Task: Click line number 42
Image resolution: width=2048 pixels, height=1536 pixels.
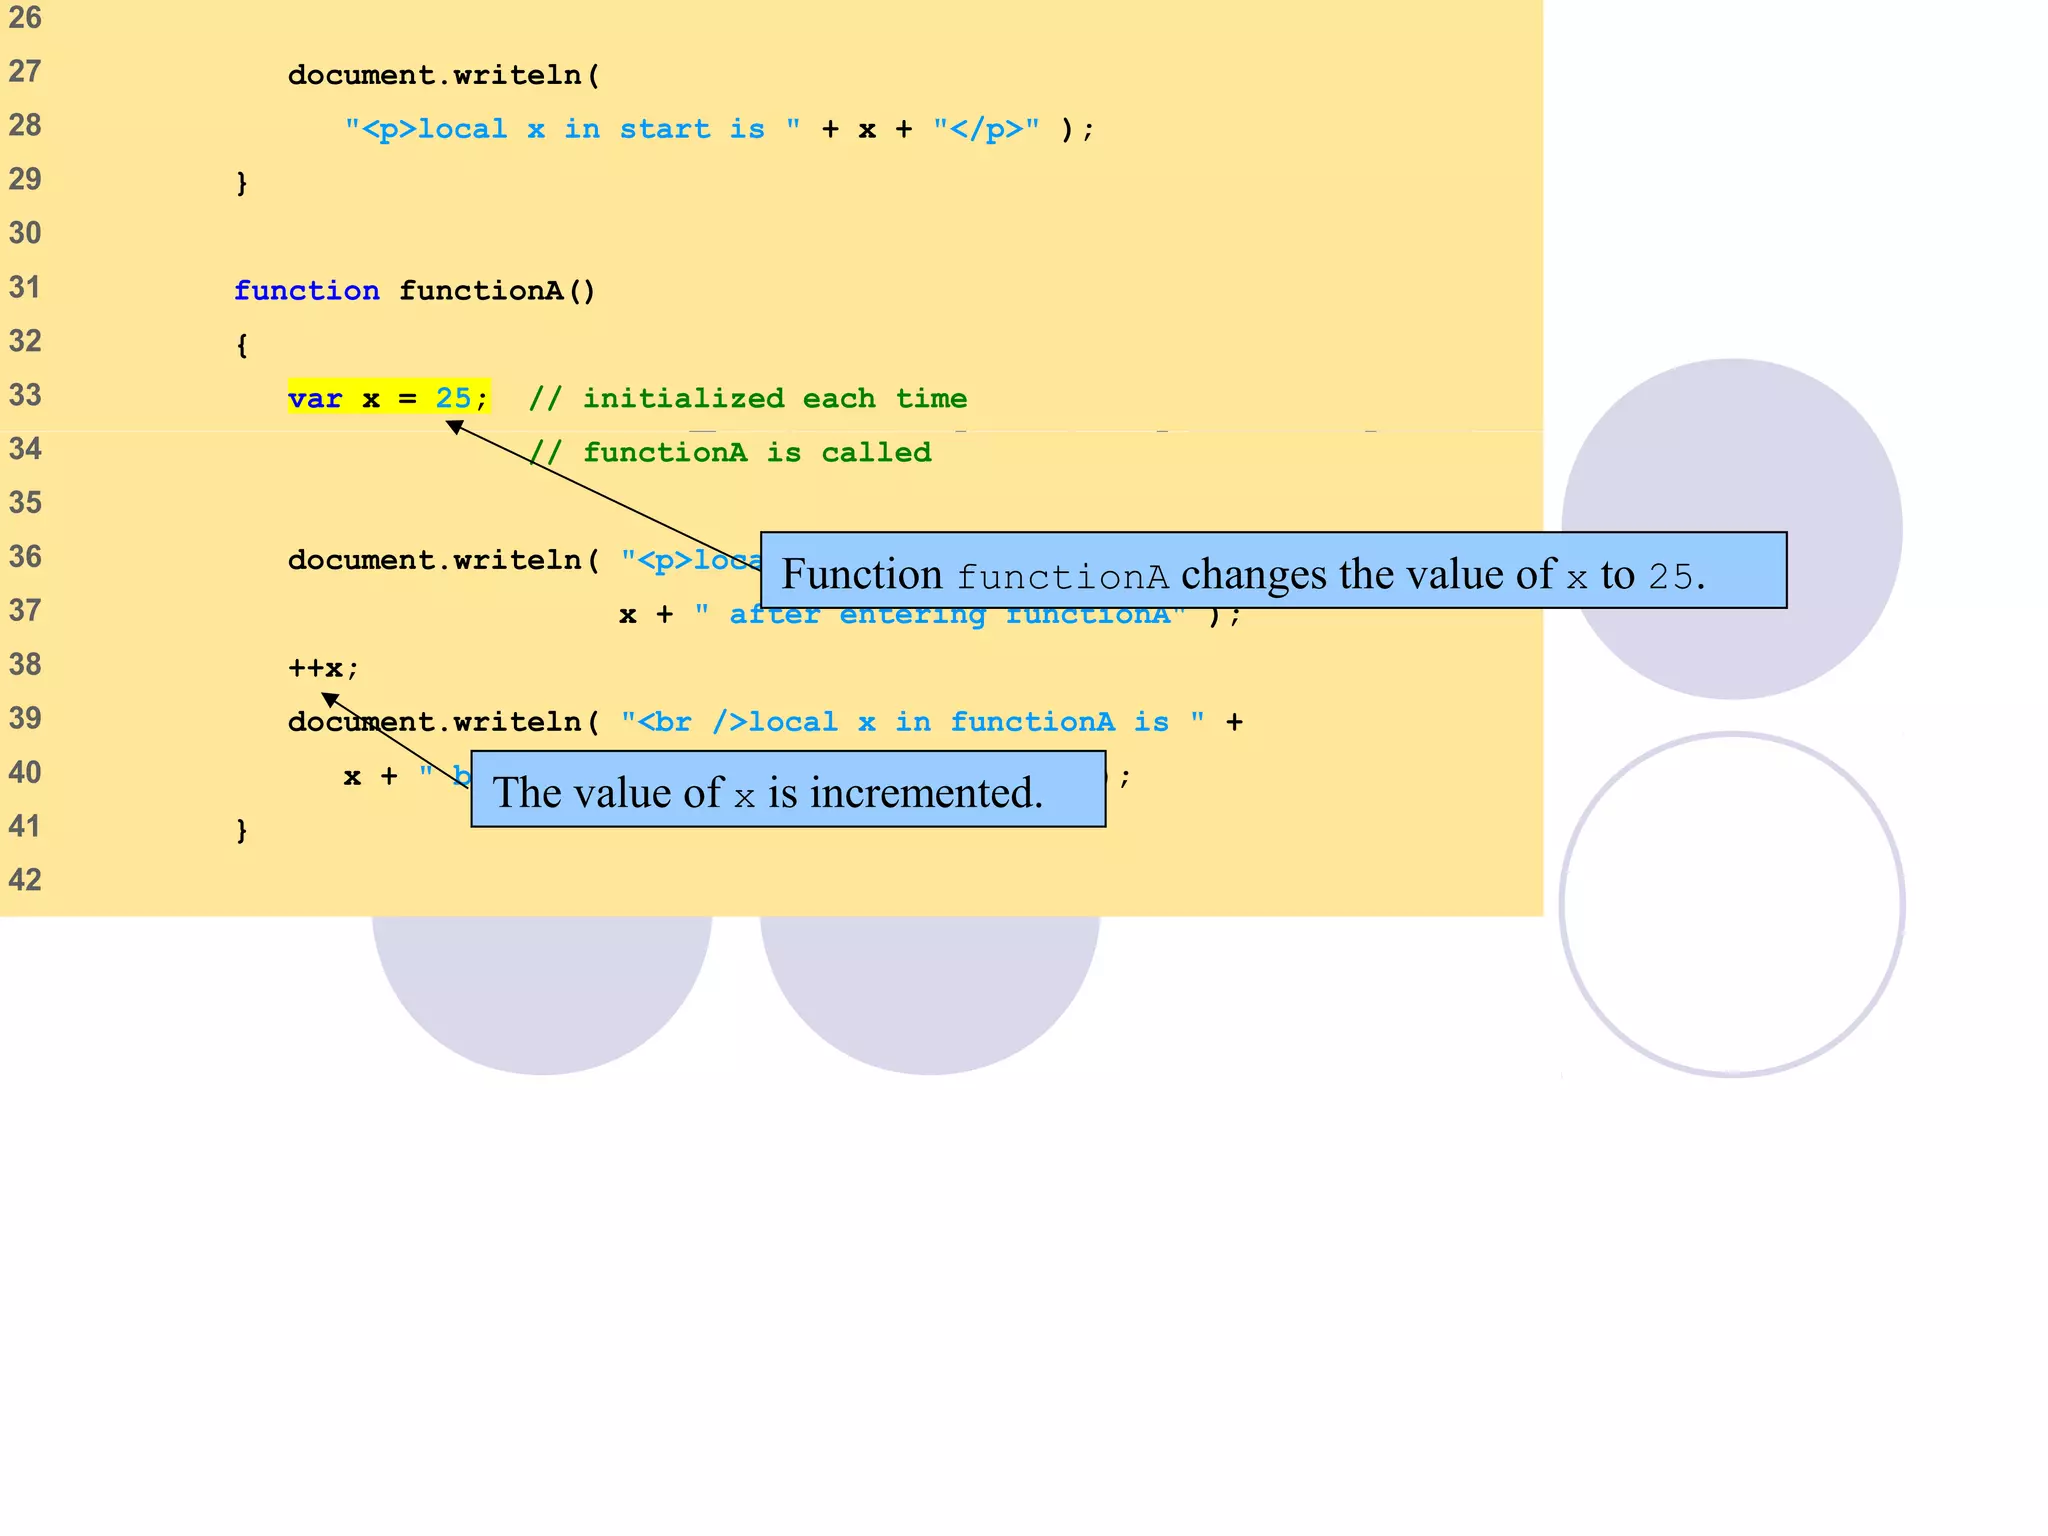Action: pyautogui.click(x=25, y=880)
